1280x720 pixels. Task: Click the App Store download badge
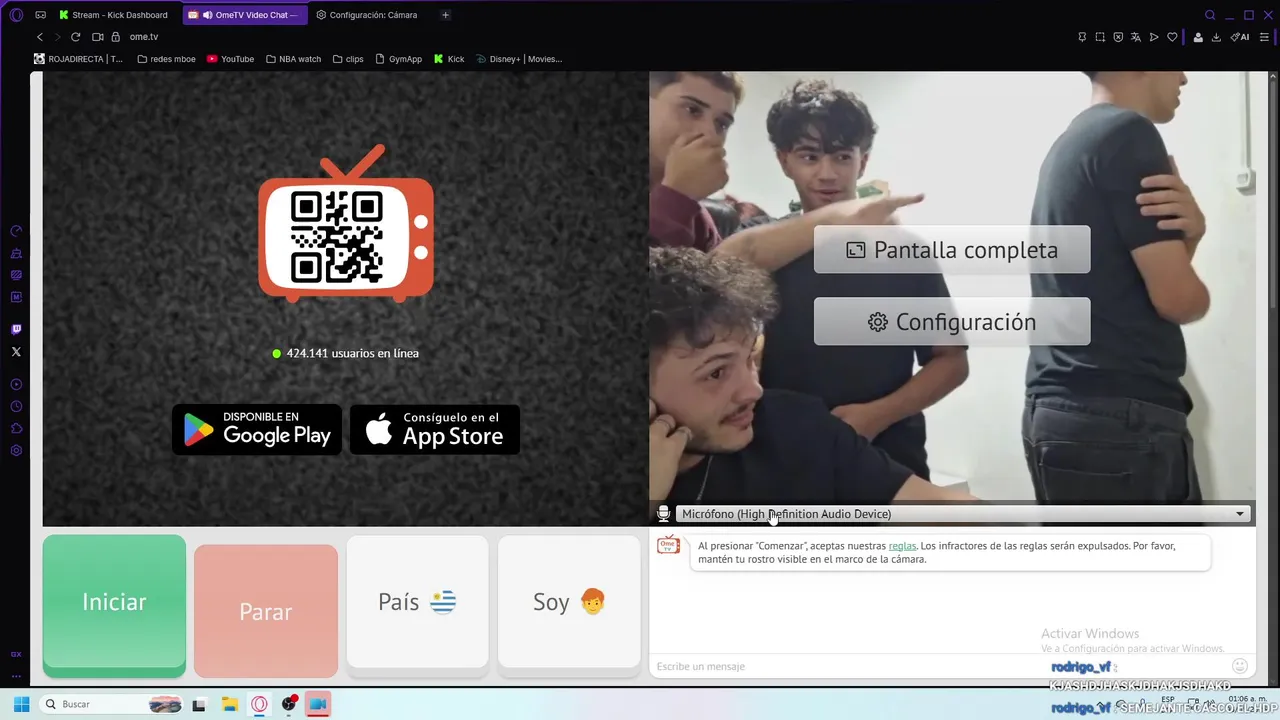point(435,430)
